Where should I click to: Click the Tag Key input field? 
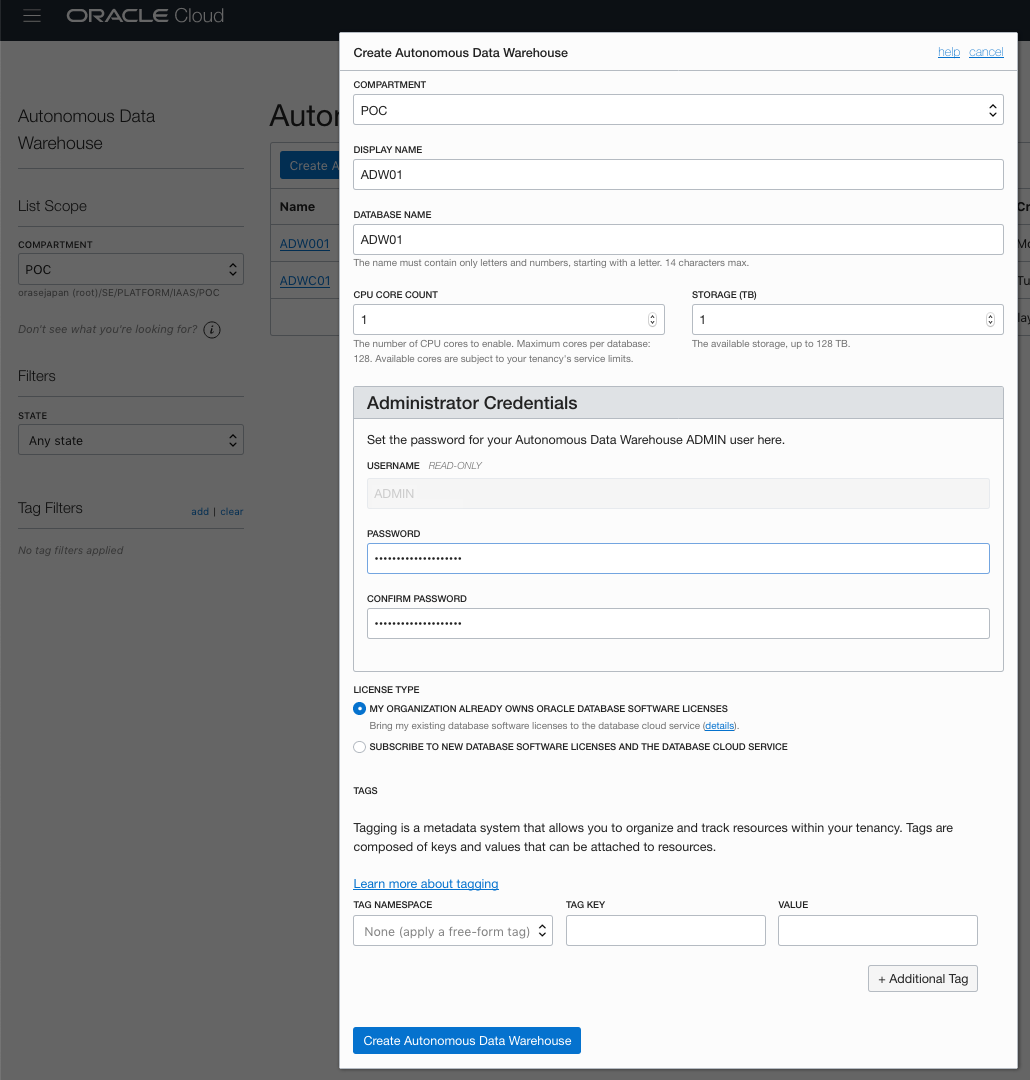pyautogui.click(x=665, y=931)
